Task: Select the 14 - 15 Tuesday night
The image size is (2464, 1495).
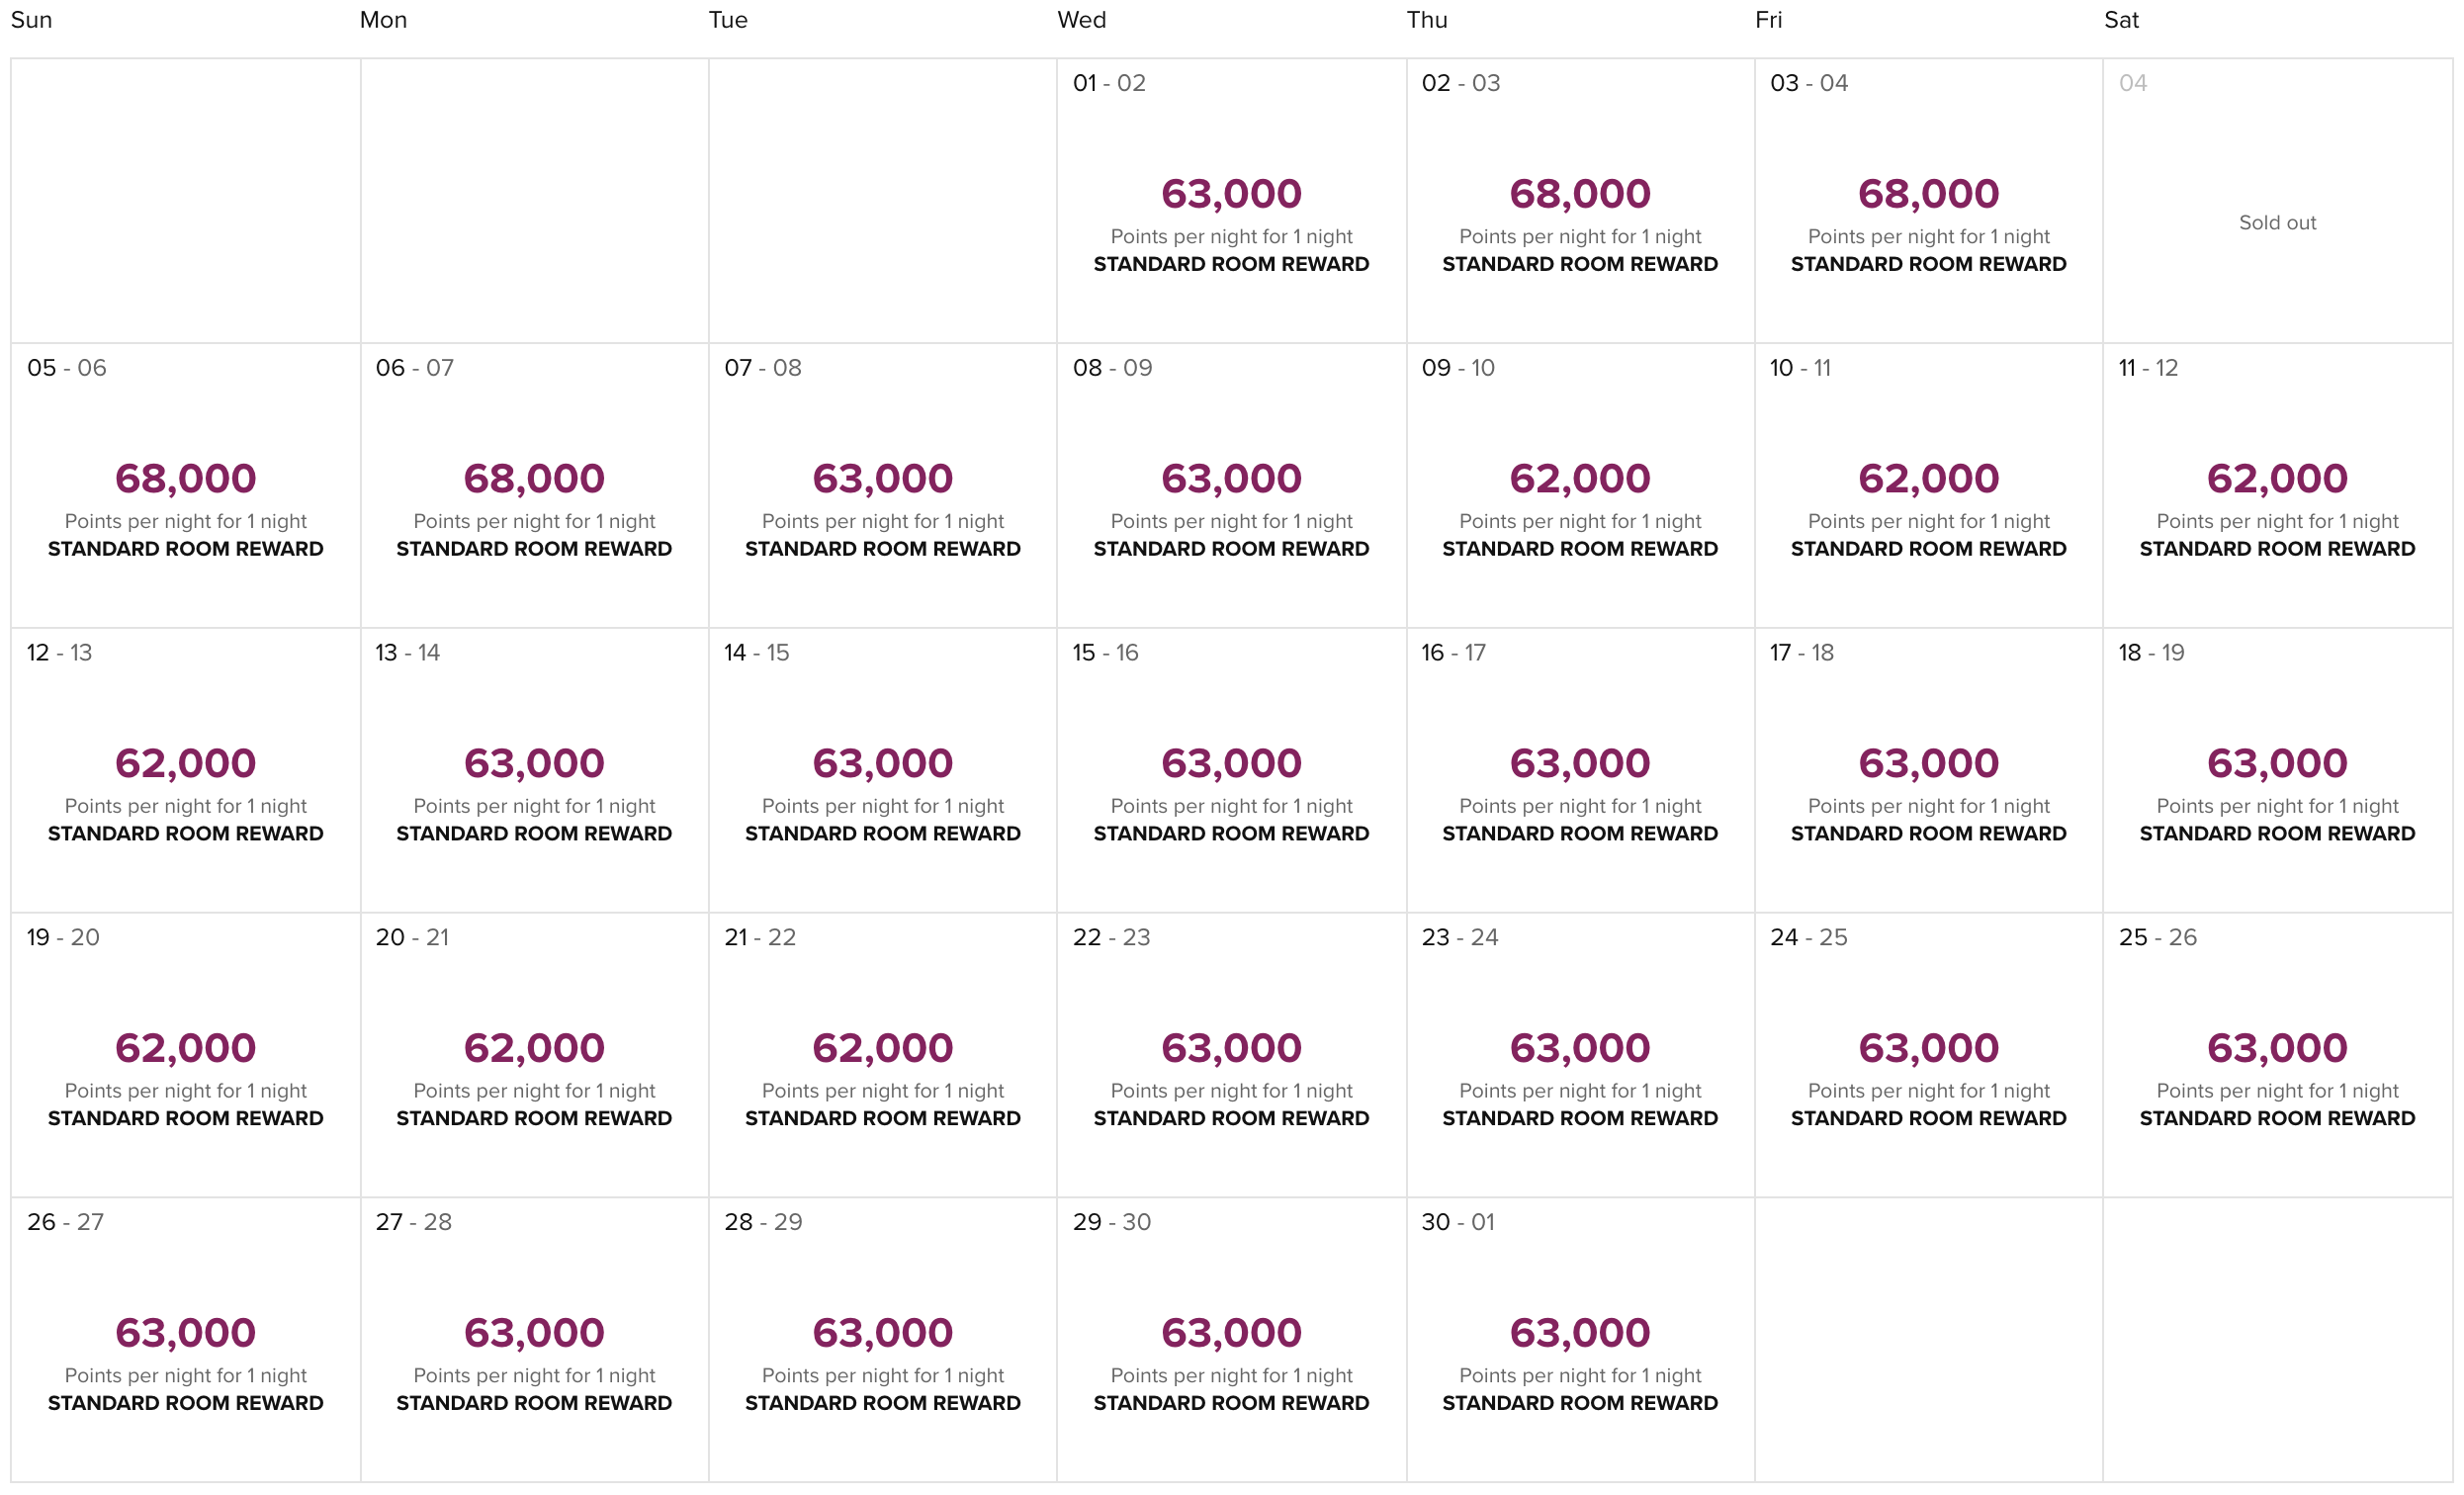Action: (882, 770)
